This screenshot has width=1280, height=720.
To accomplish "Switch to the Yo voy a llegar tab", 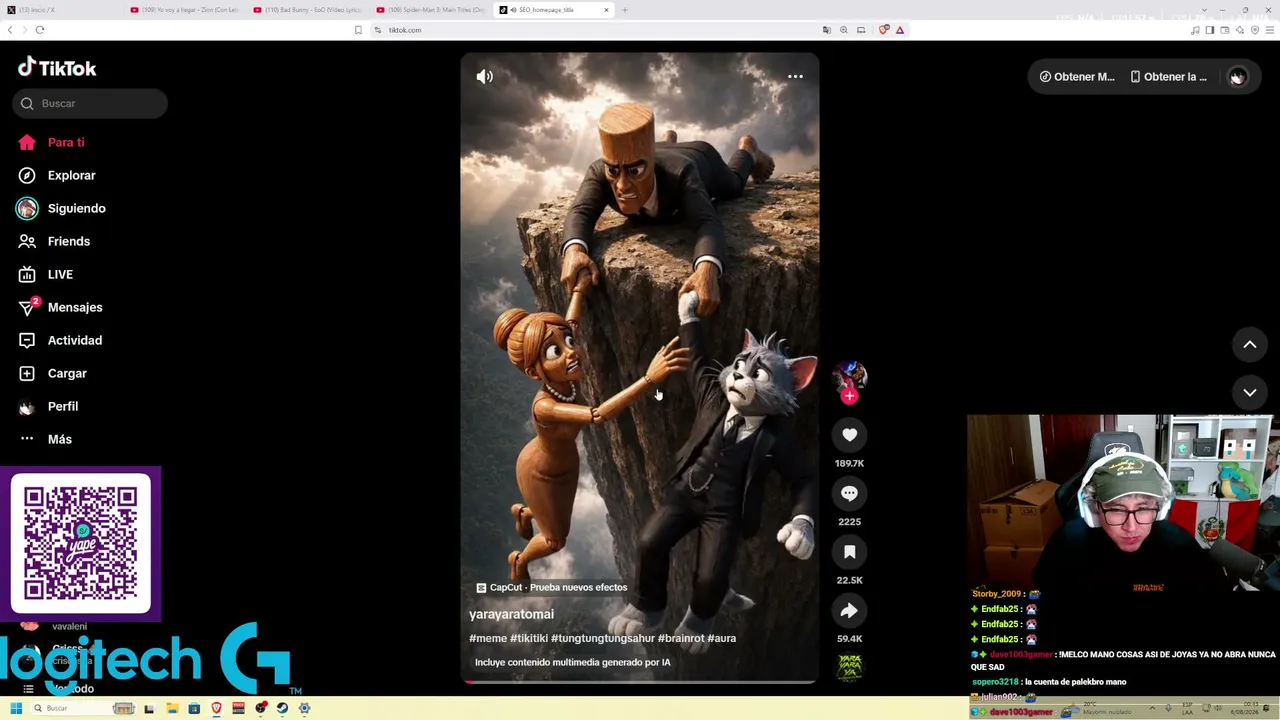I will pos(186,10).
